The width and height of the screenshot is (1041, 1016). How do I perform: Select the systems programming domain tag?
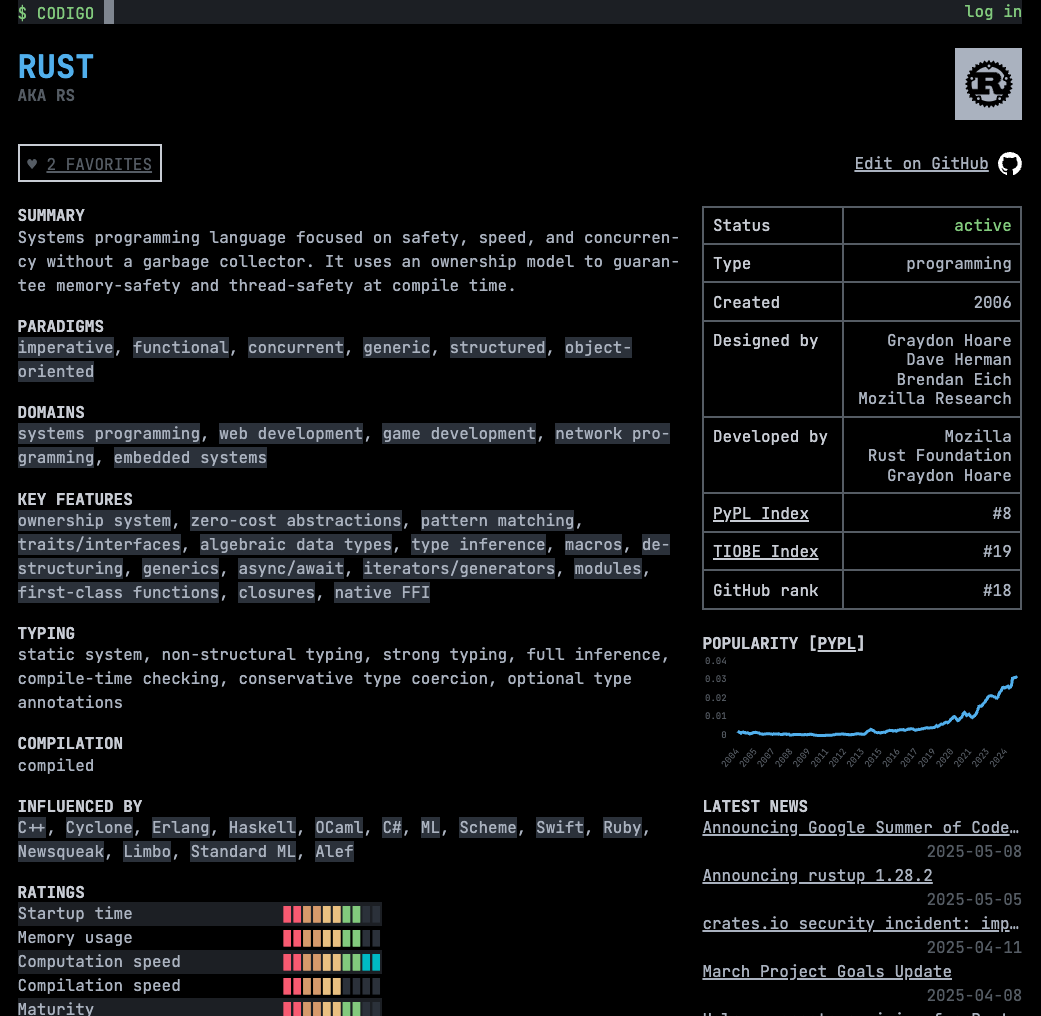click(x=109, y=434)
